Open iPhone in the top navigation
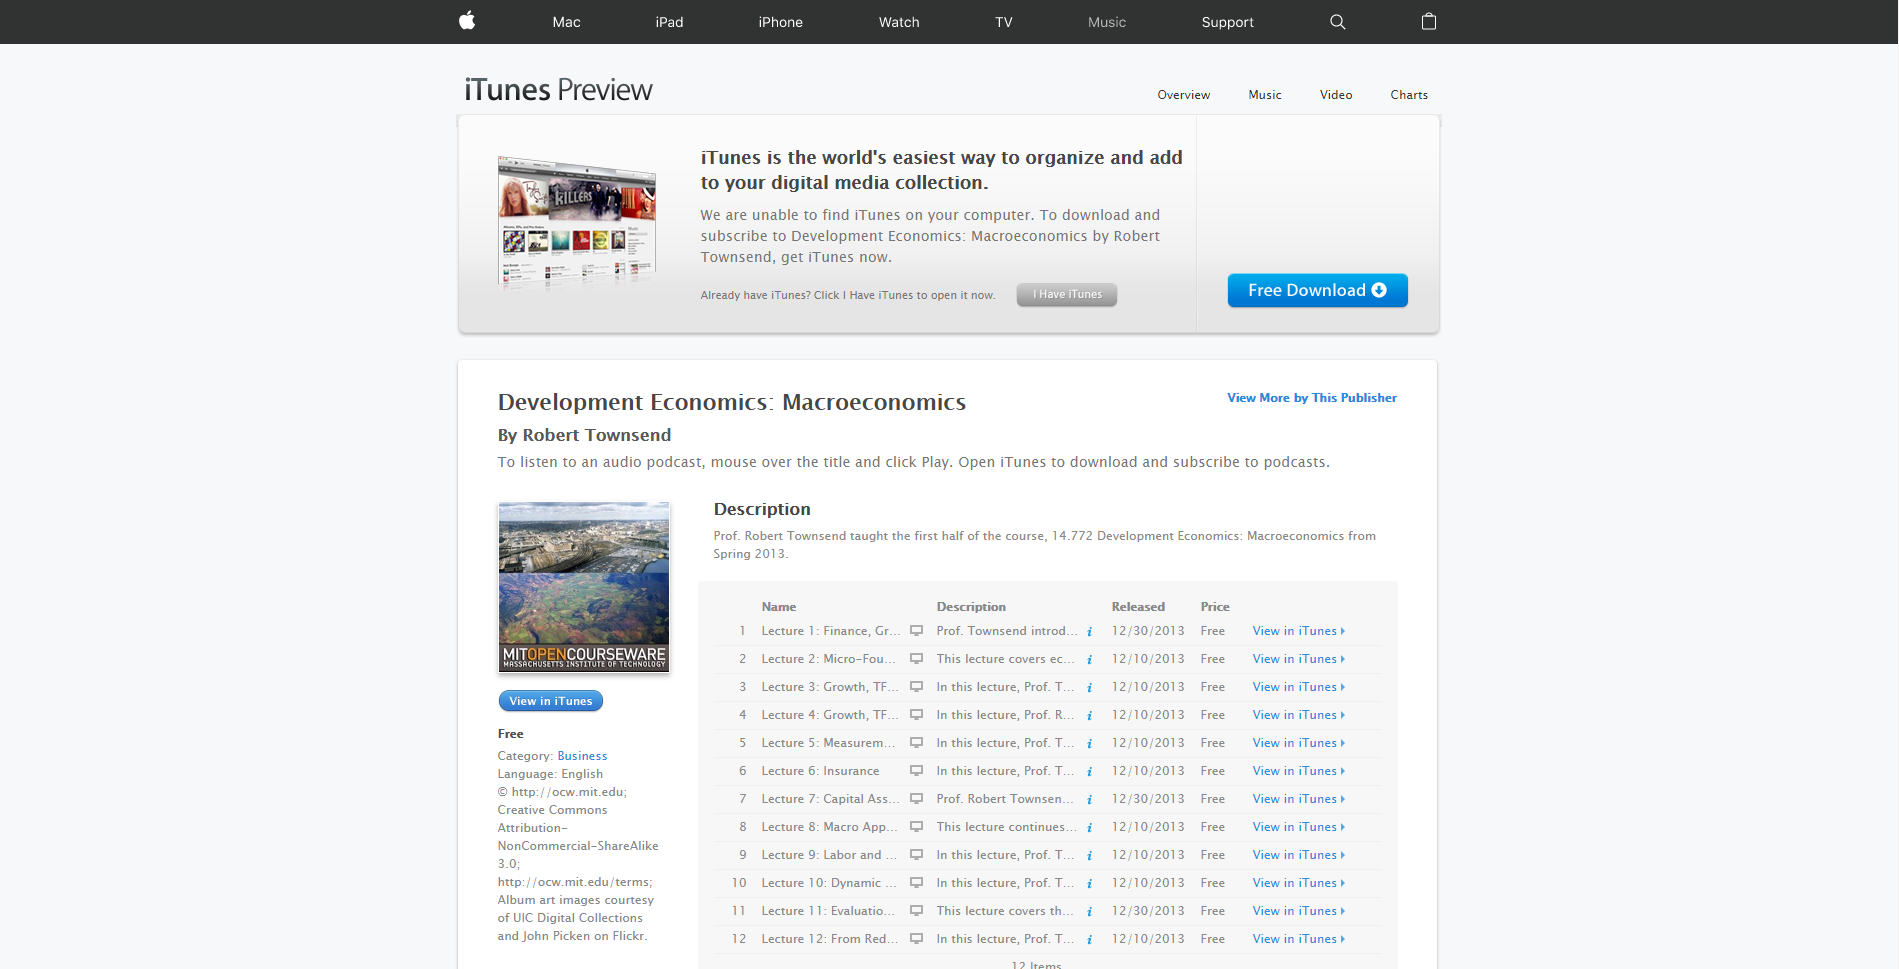Image resolution: width=1899 pixels, height=969 pixels. click(x=780, y=22)
